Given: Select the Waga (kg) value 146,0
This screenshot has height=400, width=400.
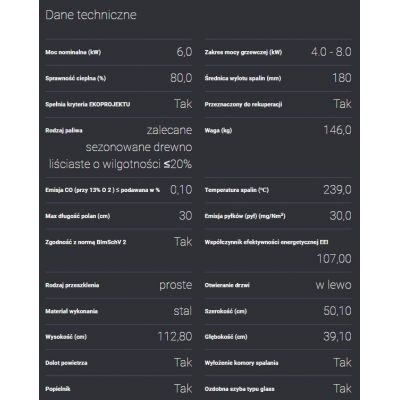Looking at the screenshot, I should (337, 130).
